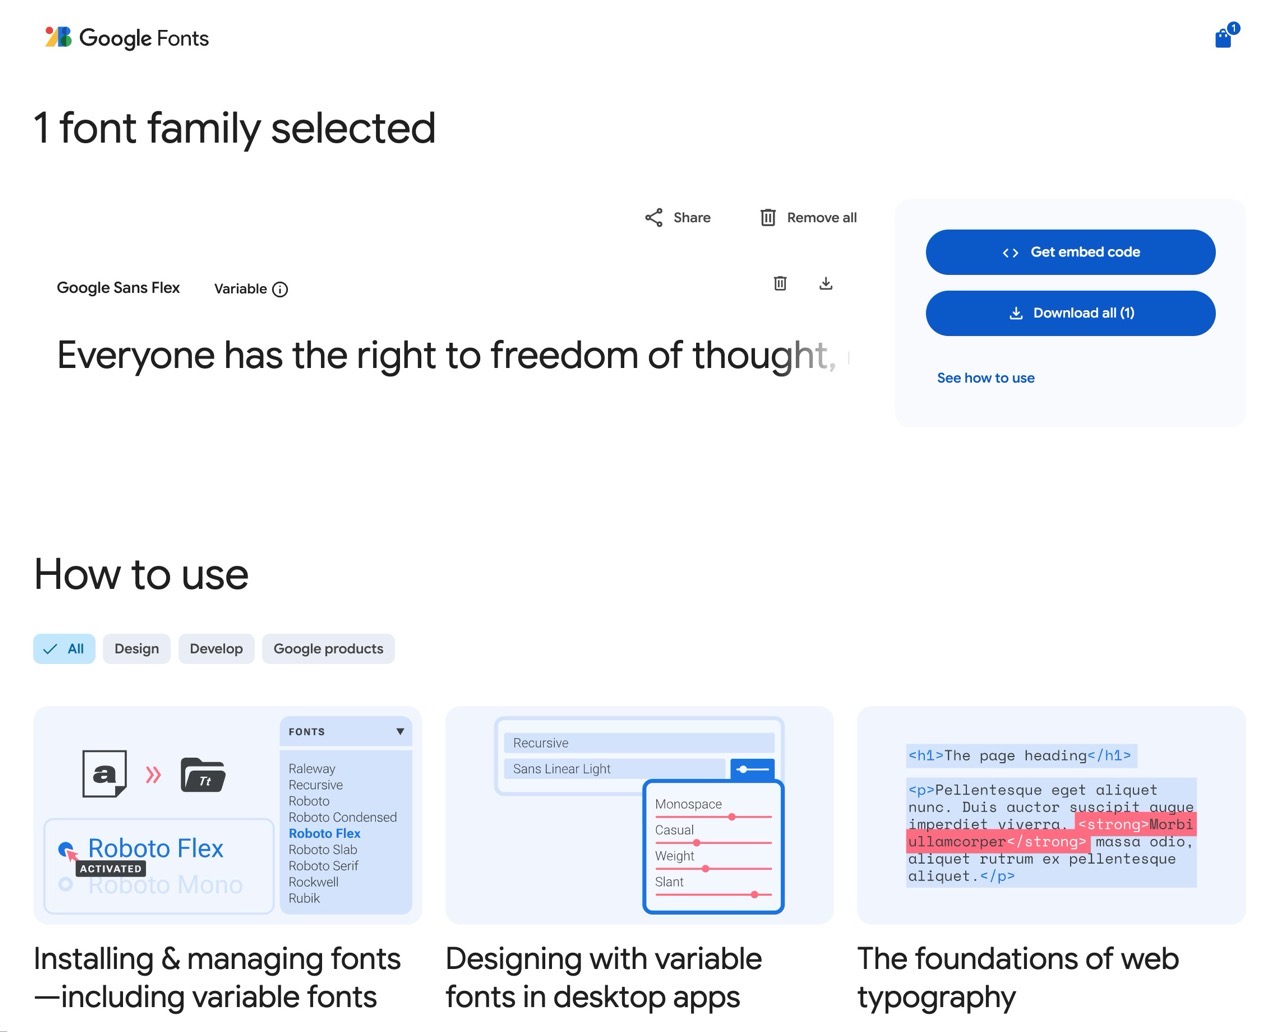Open the selection bag icon showing 1
Image resolution: width=1280 pixels, height=1032 pixels.
point(1222,37)
